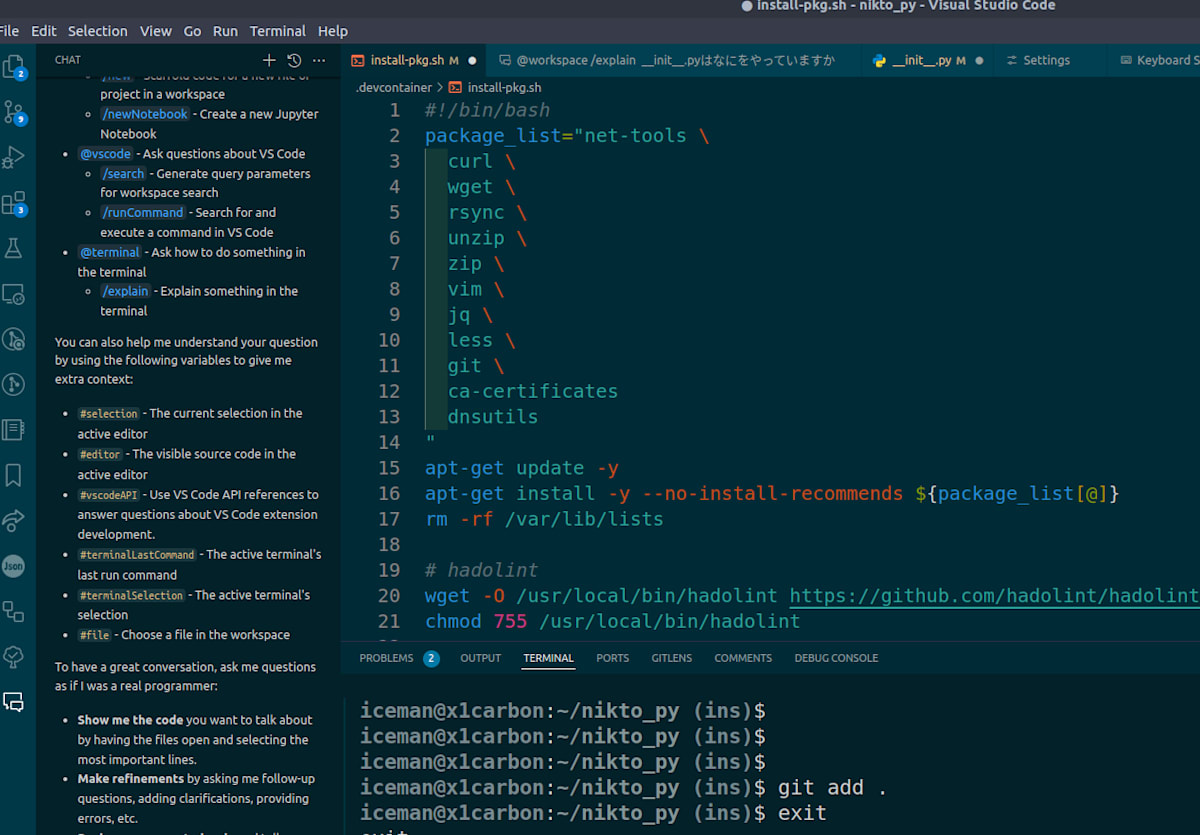Open the View menu
Image resolution: width=1200 pixels, height=835 pixels.
pyautogui.click(x=156, y=31)
